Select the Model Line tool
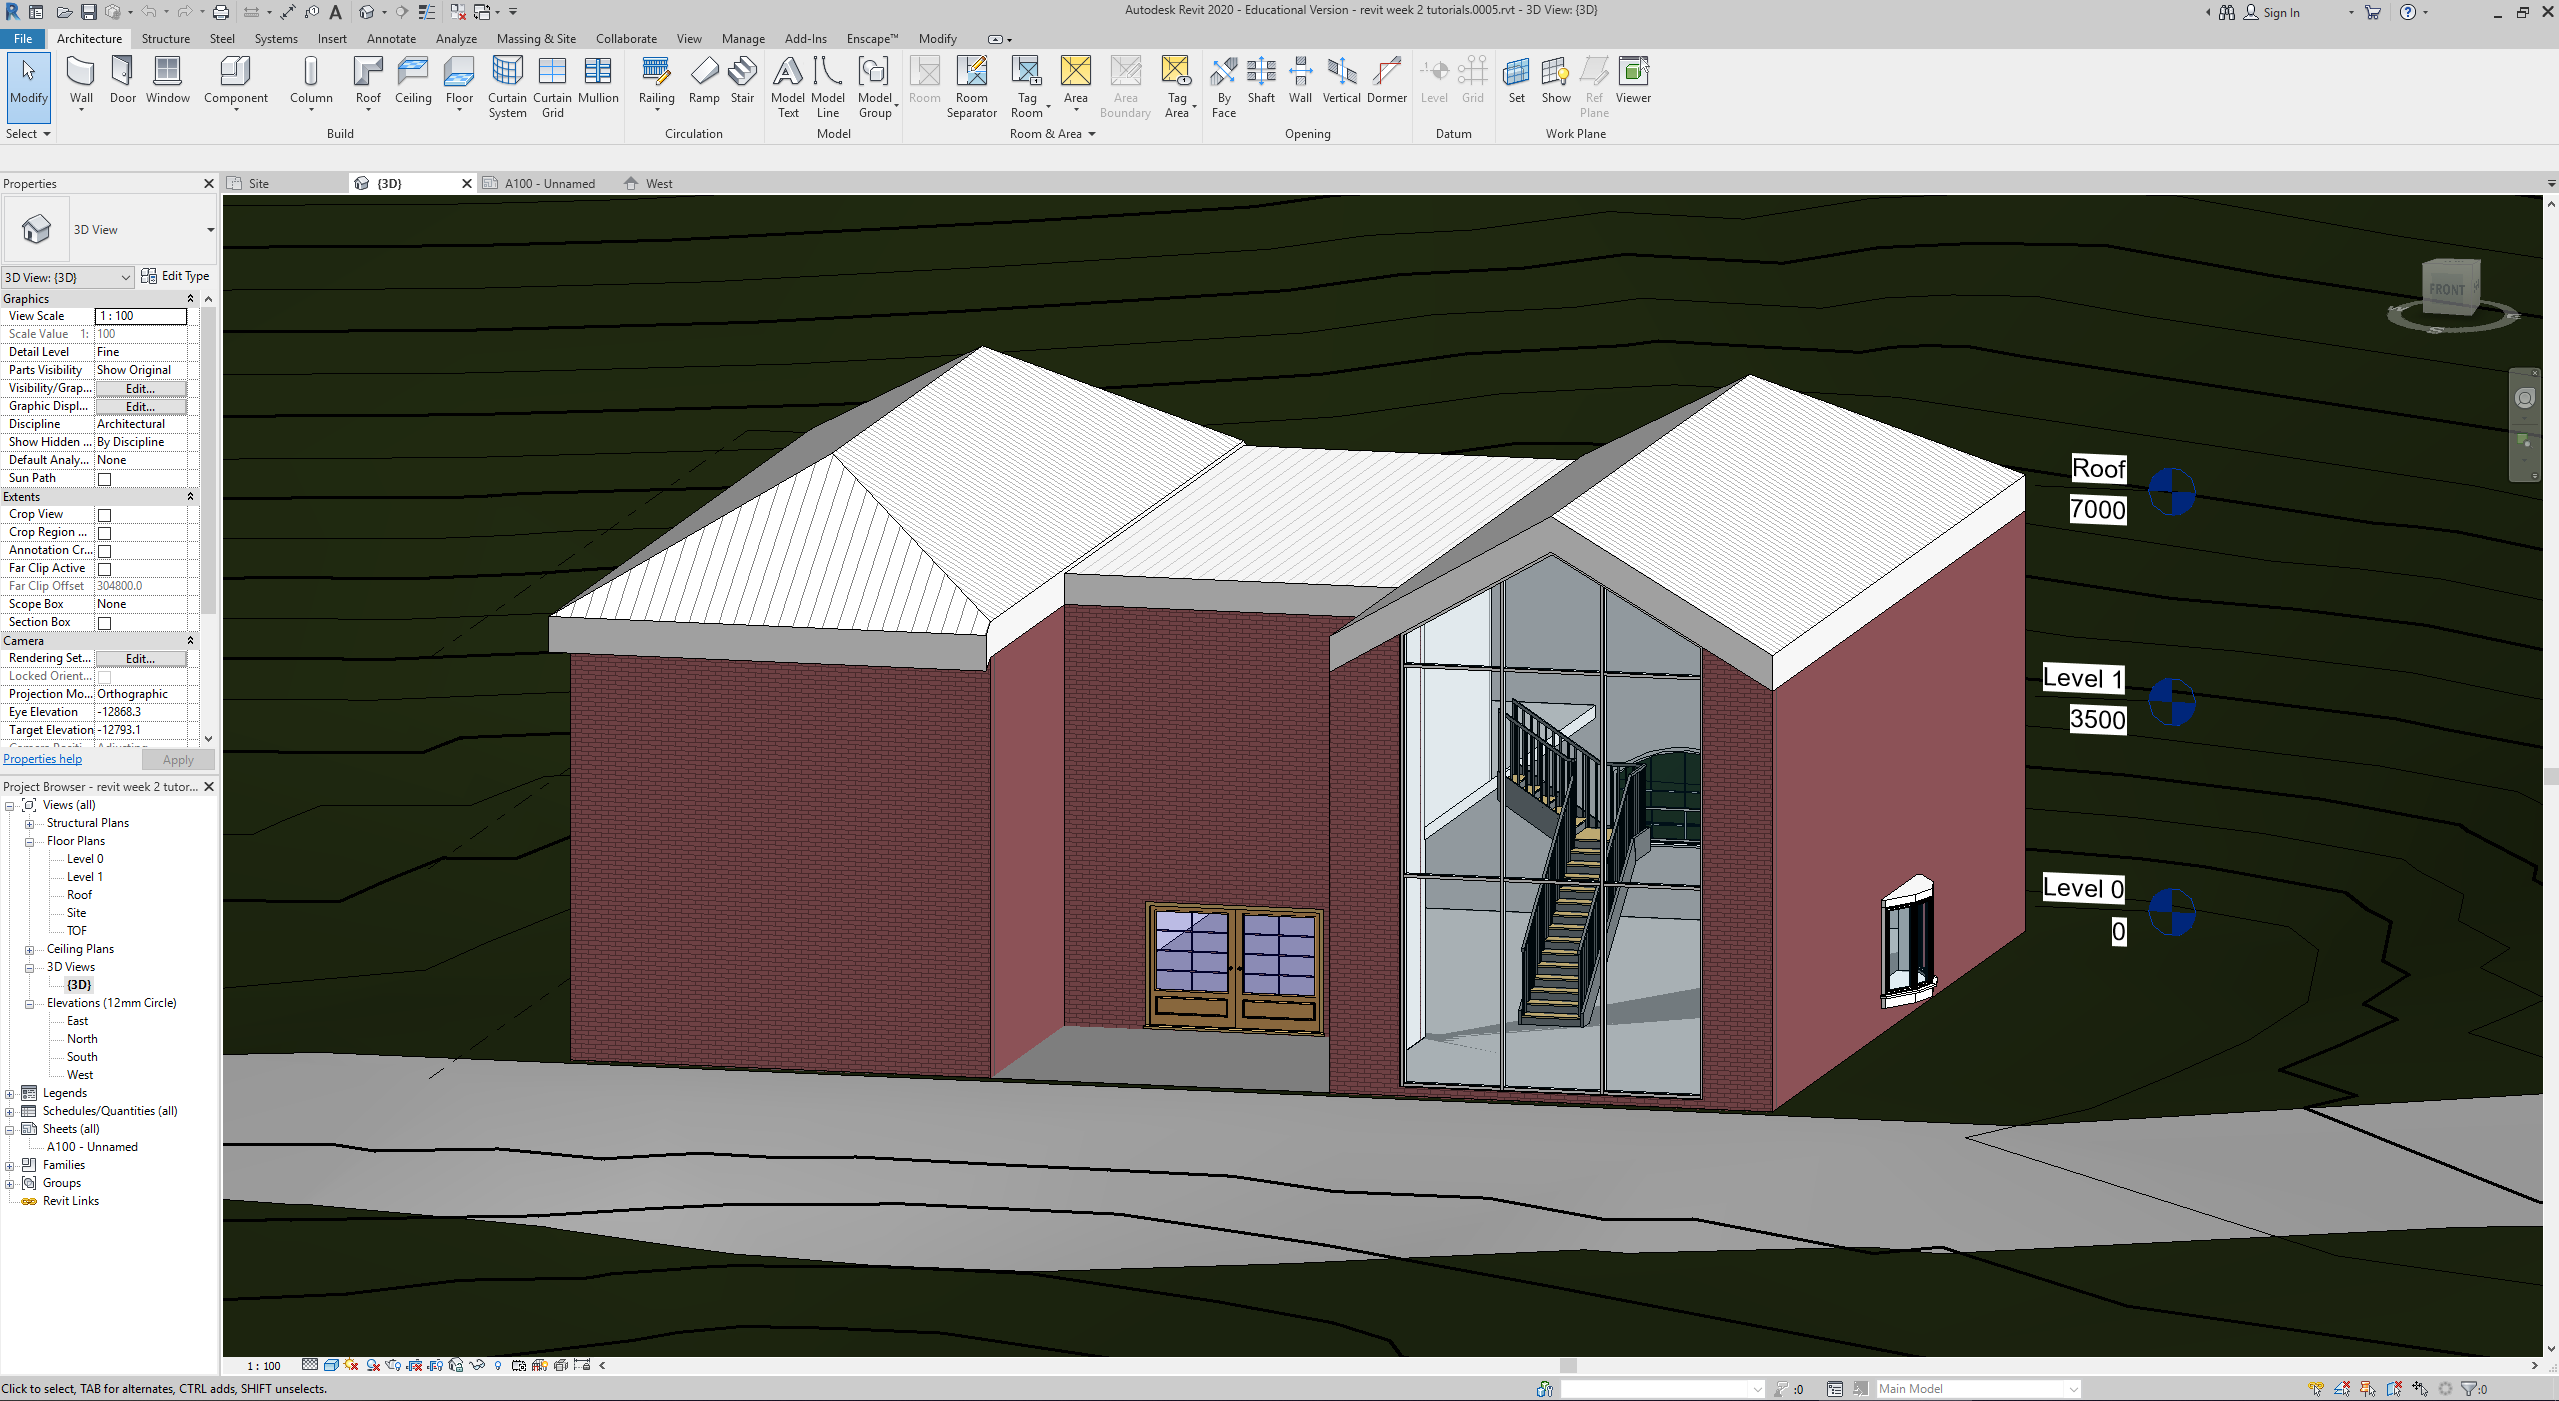This screenshot has height=1401, width=2559. 828,87
